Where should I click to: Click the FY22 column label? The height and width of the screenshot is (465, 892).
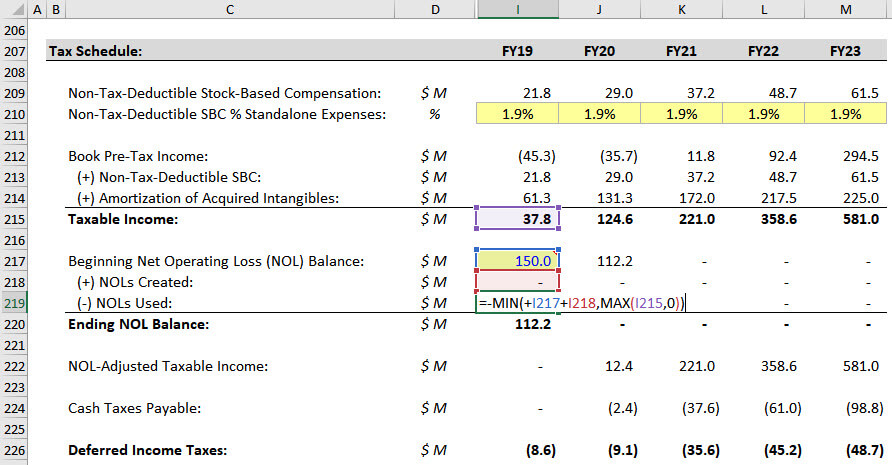763,51
